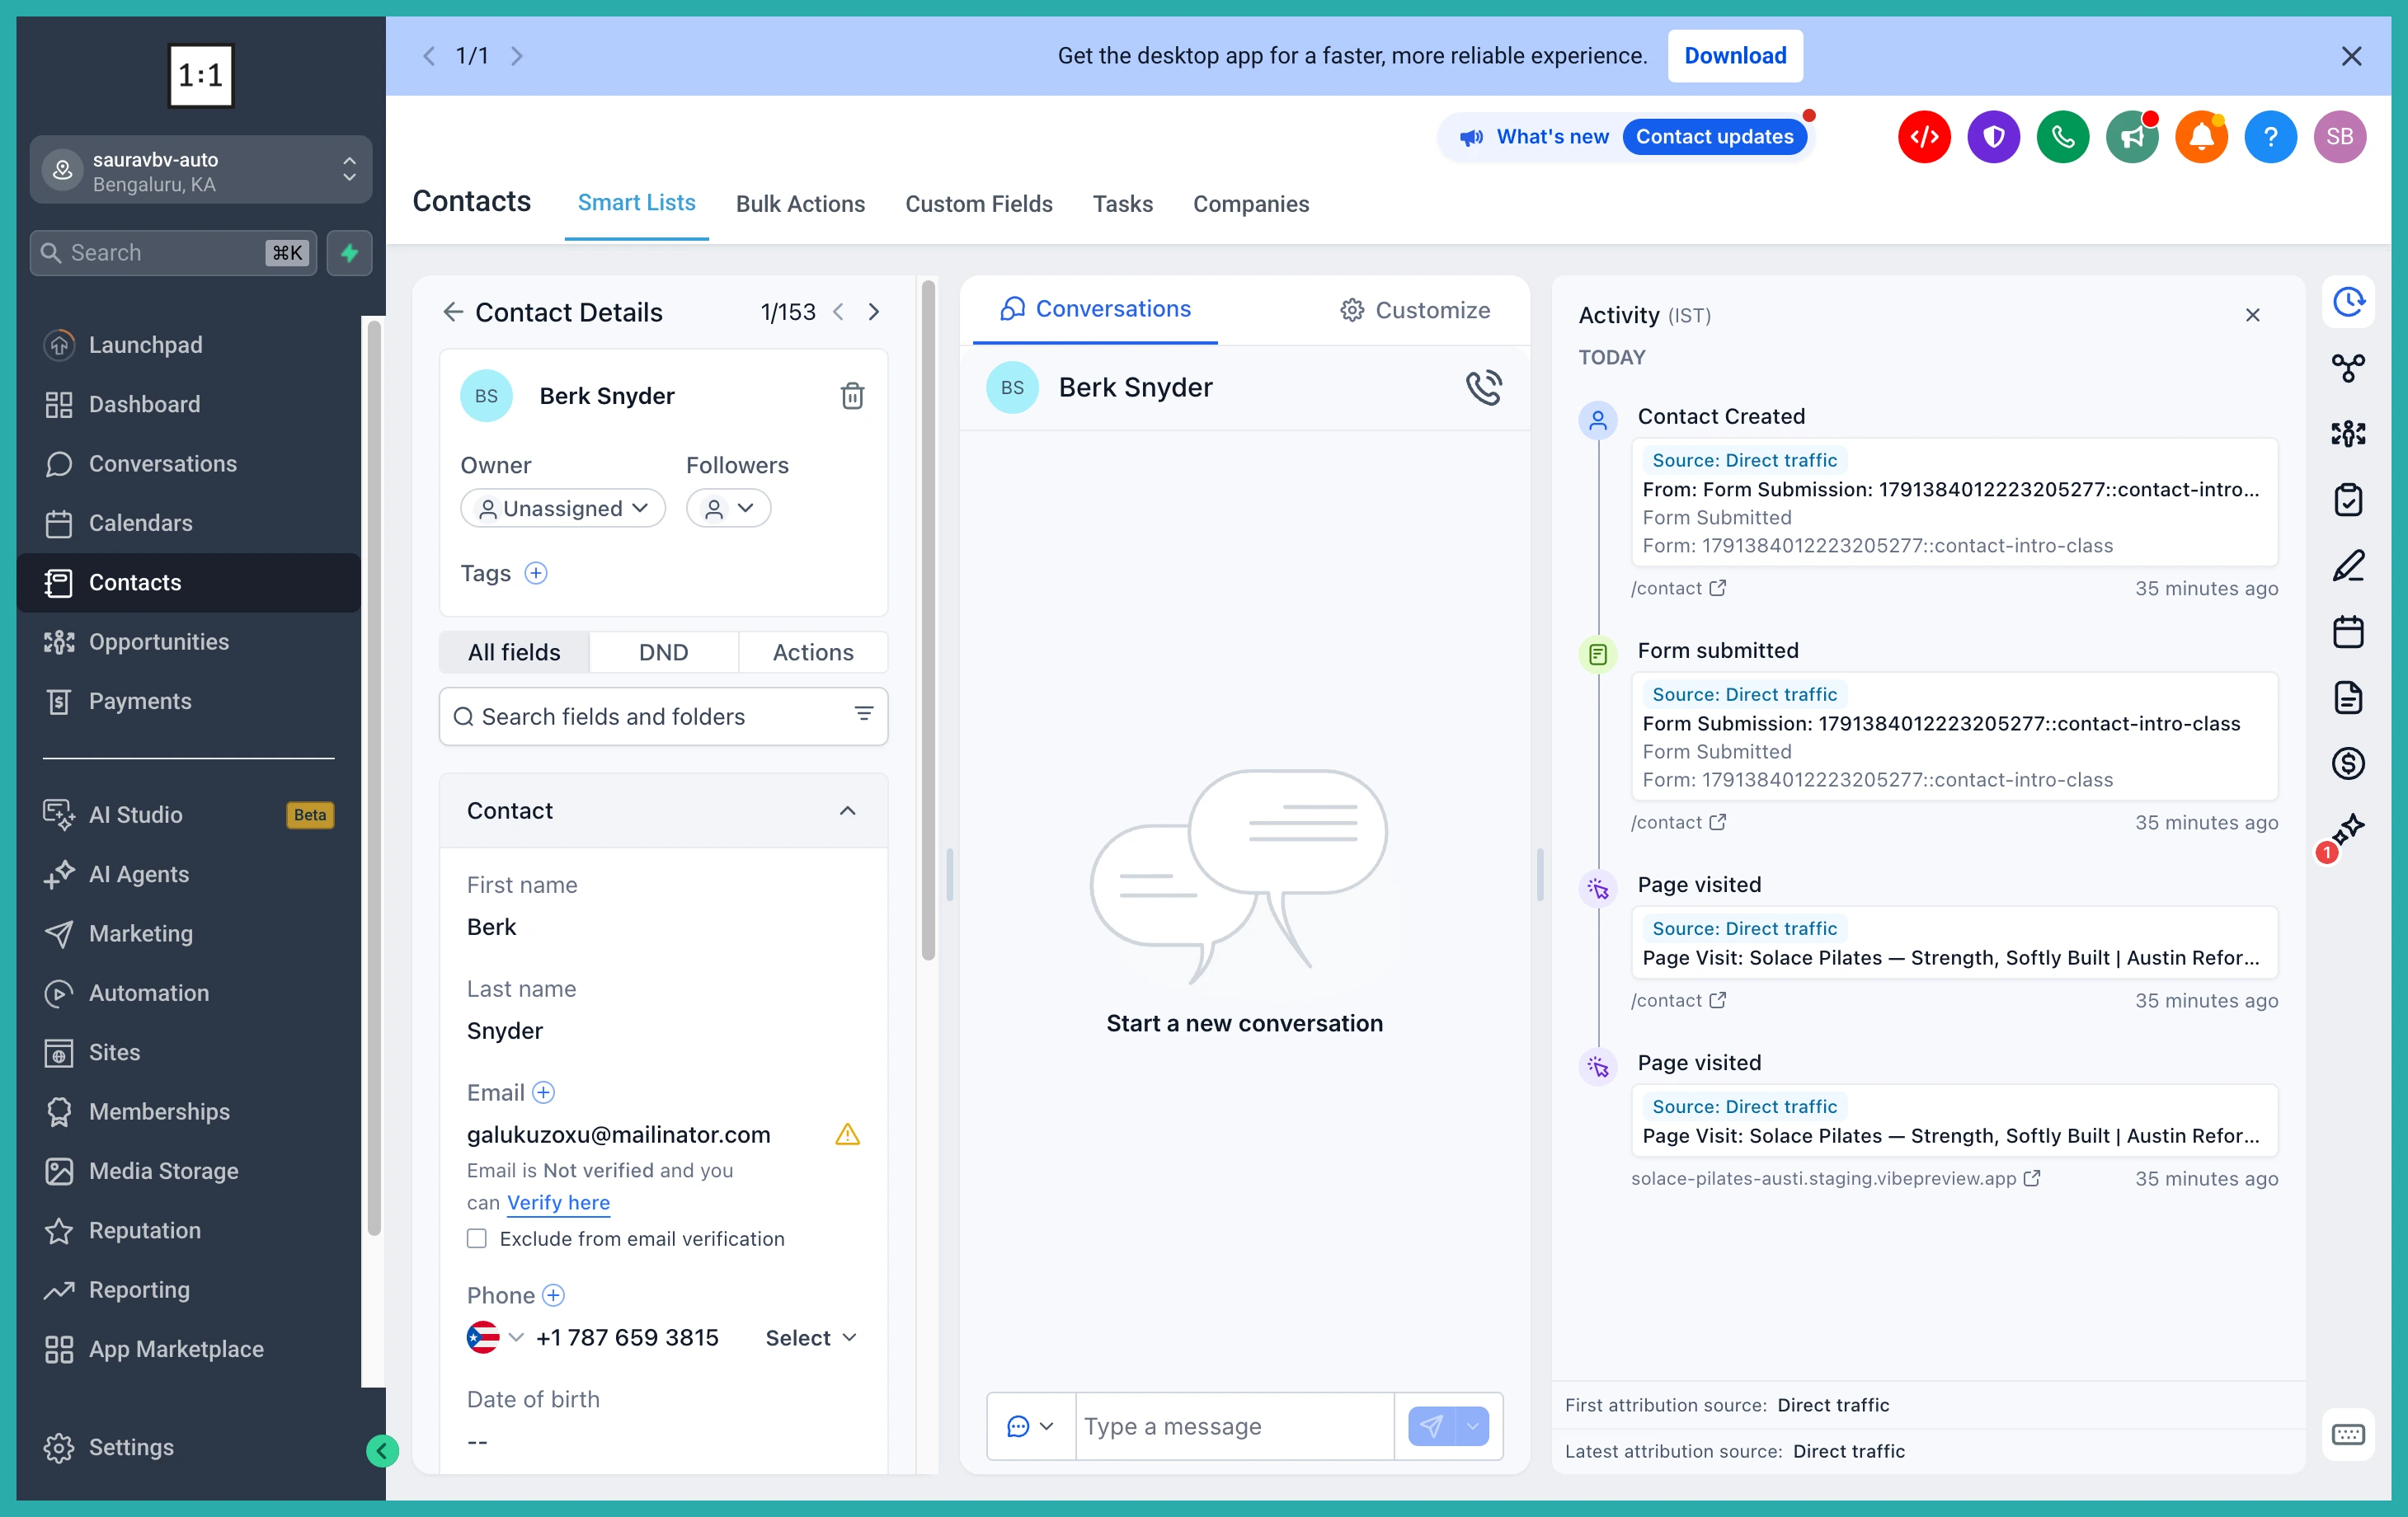The height and width of the screenshot is (1517, 2408).
Task: Open the phone type Select dropdown
Action: (x=811, y=1337)
